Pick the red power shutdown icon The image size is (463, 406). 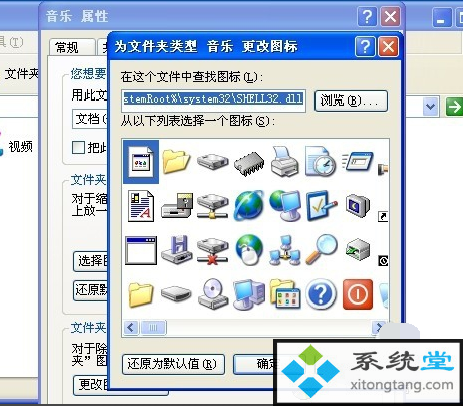pos(357,294)
